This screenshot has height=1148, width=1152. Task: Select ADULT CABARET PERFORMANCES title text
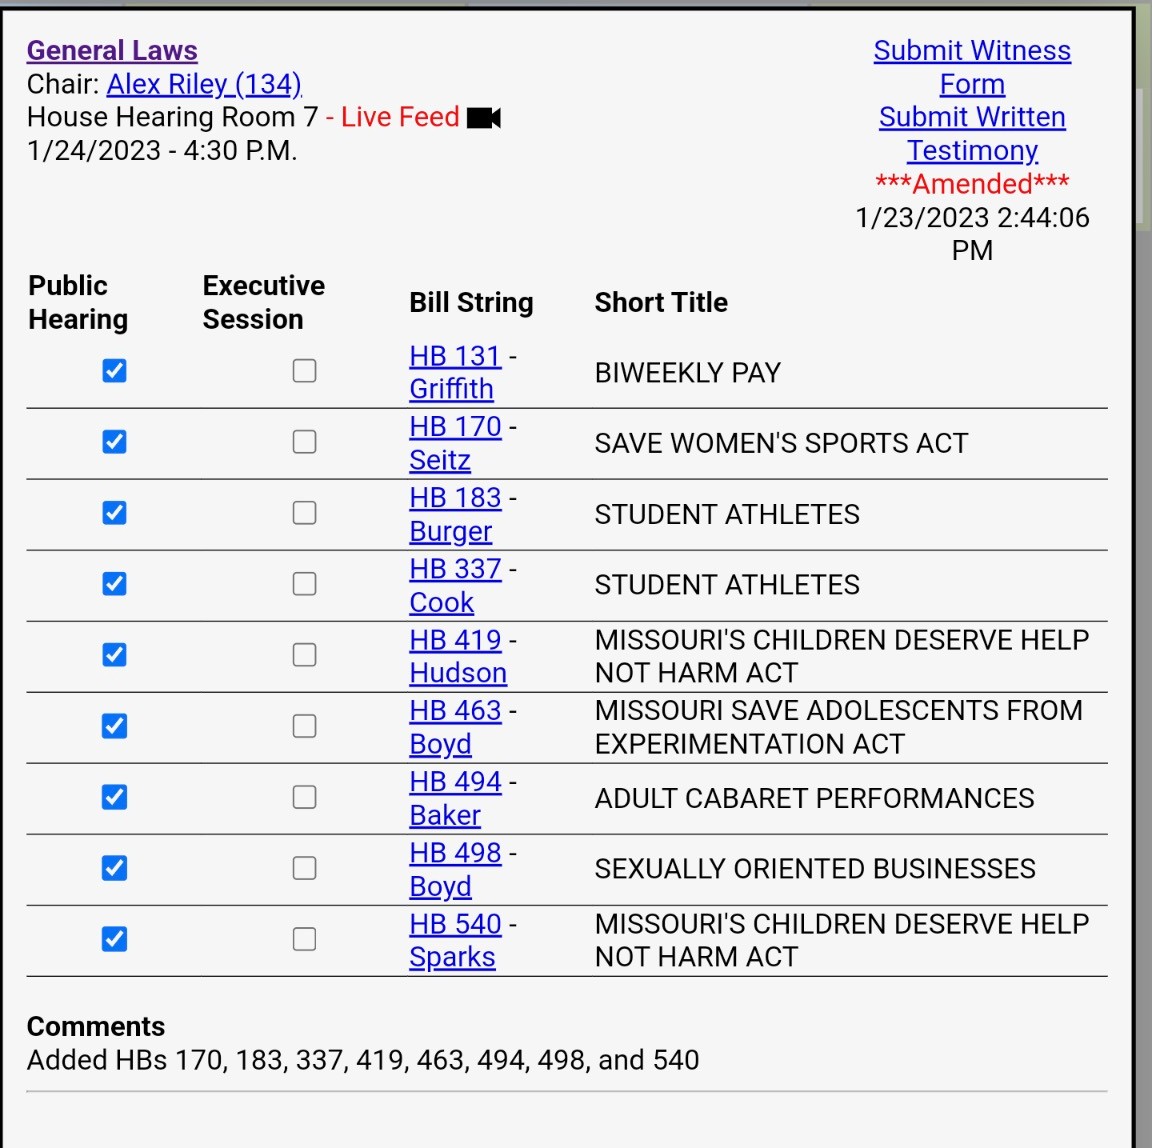click(x=815, y=798)
